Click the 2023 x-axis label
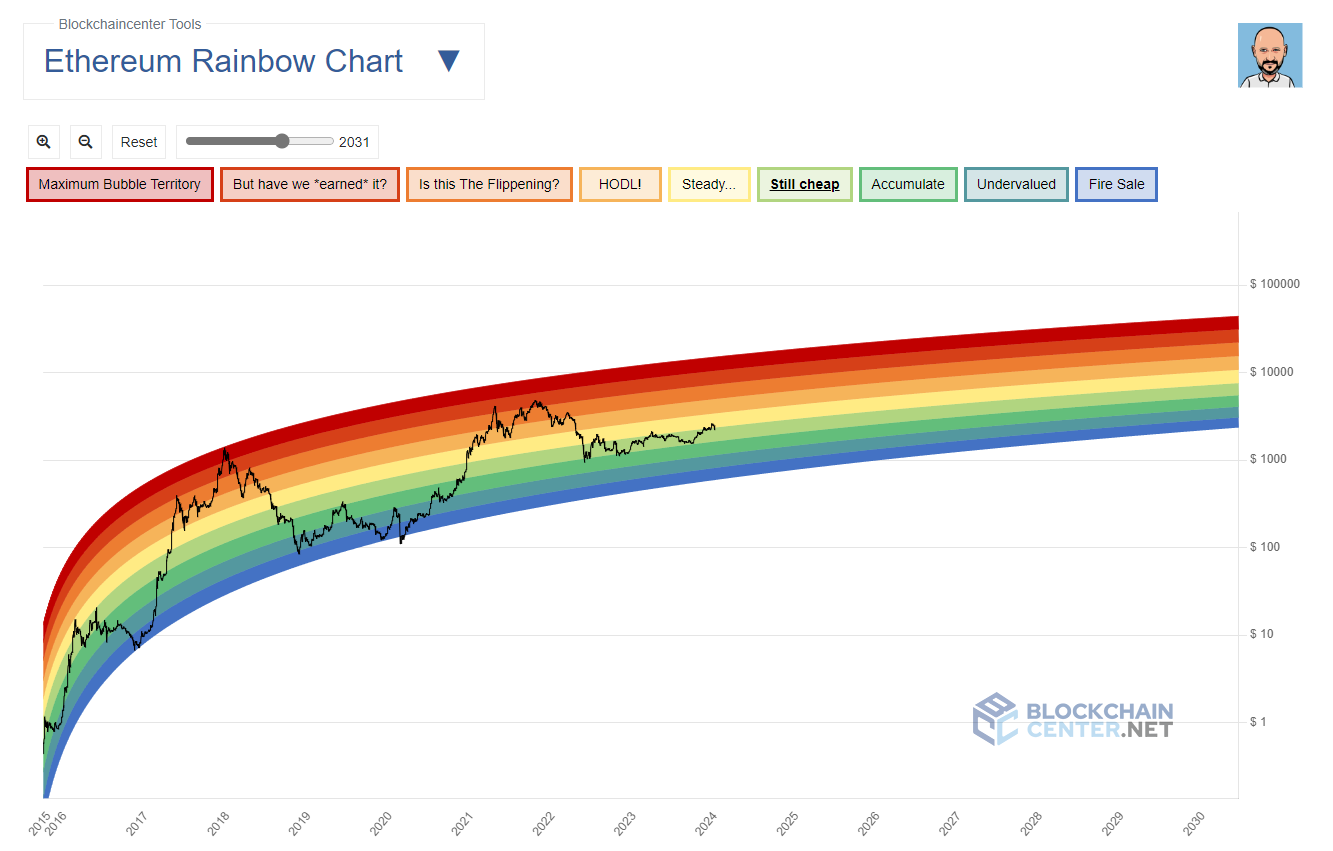Viewport: 1333px width, 851px height. coord(625,823)
